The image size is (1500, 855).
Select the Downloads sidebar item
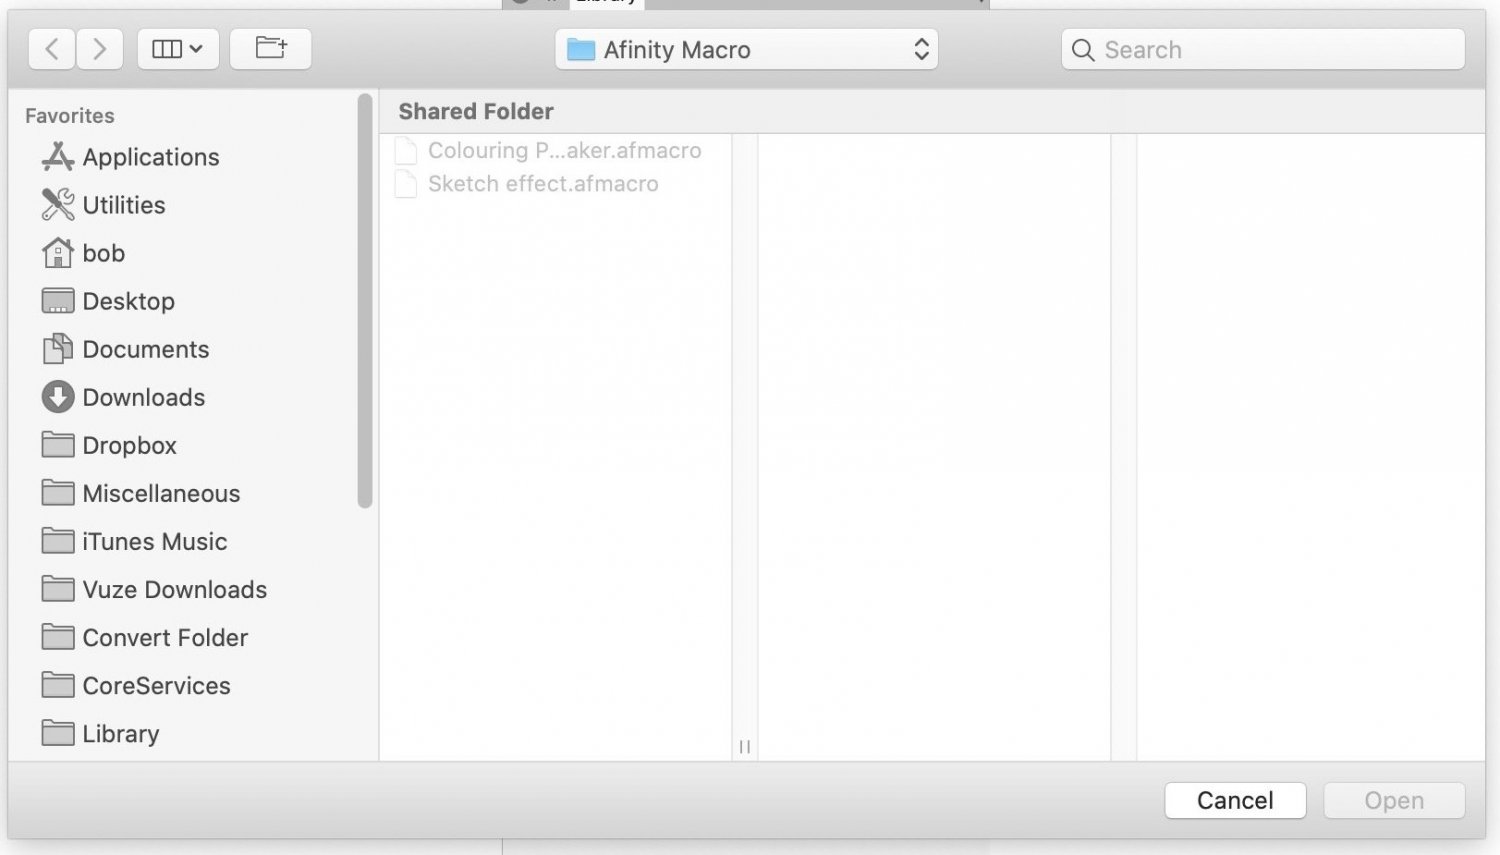143,397
